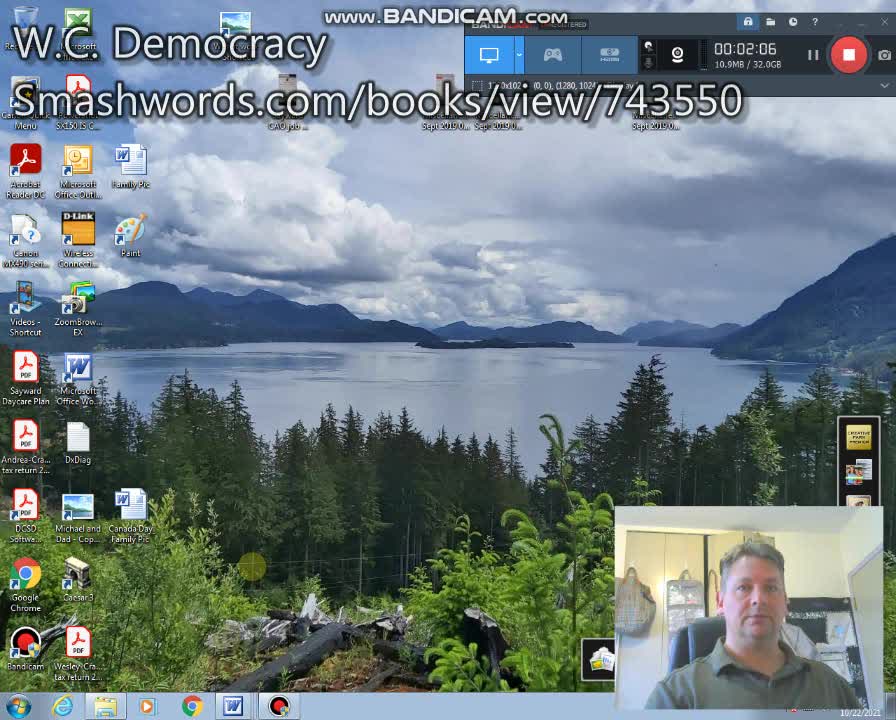Open Bandicam desktop shortcut
This screenshot has width=896, height=720.
coord(25,648)
